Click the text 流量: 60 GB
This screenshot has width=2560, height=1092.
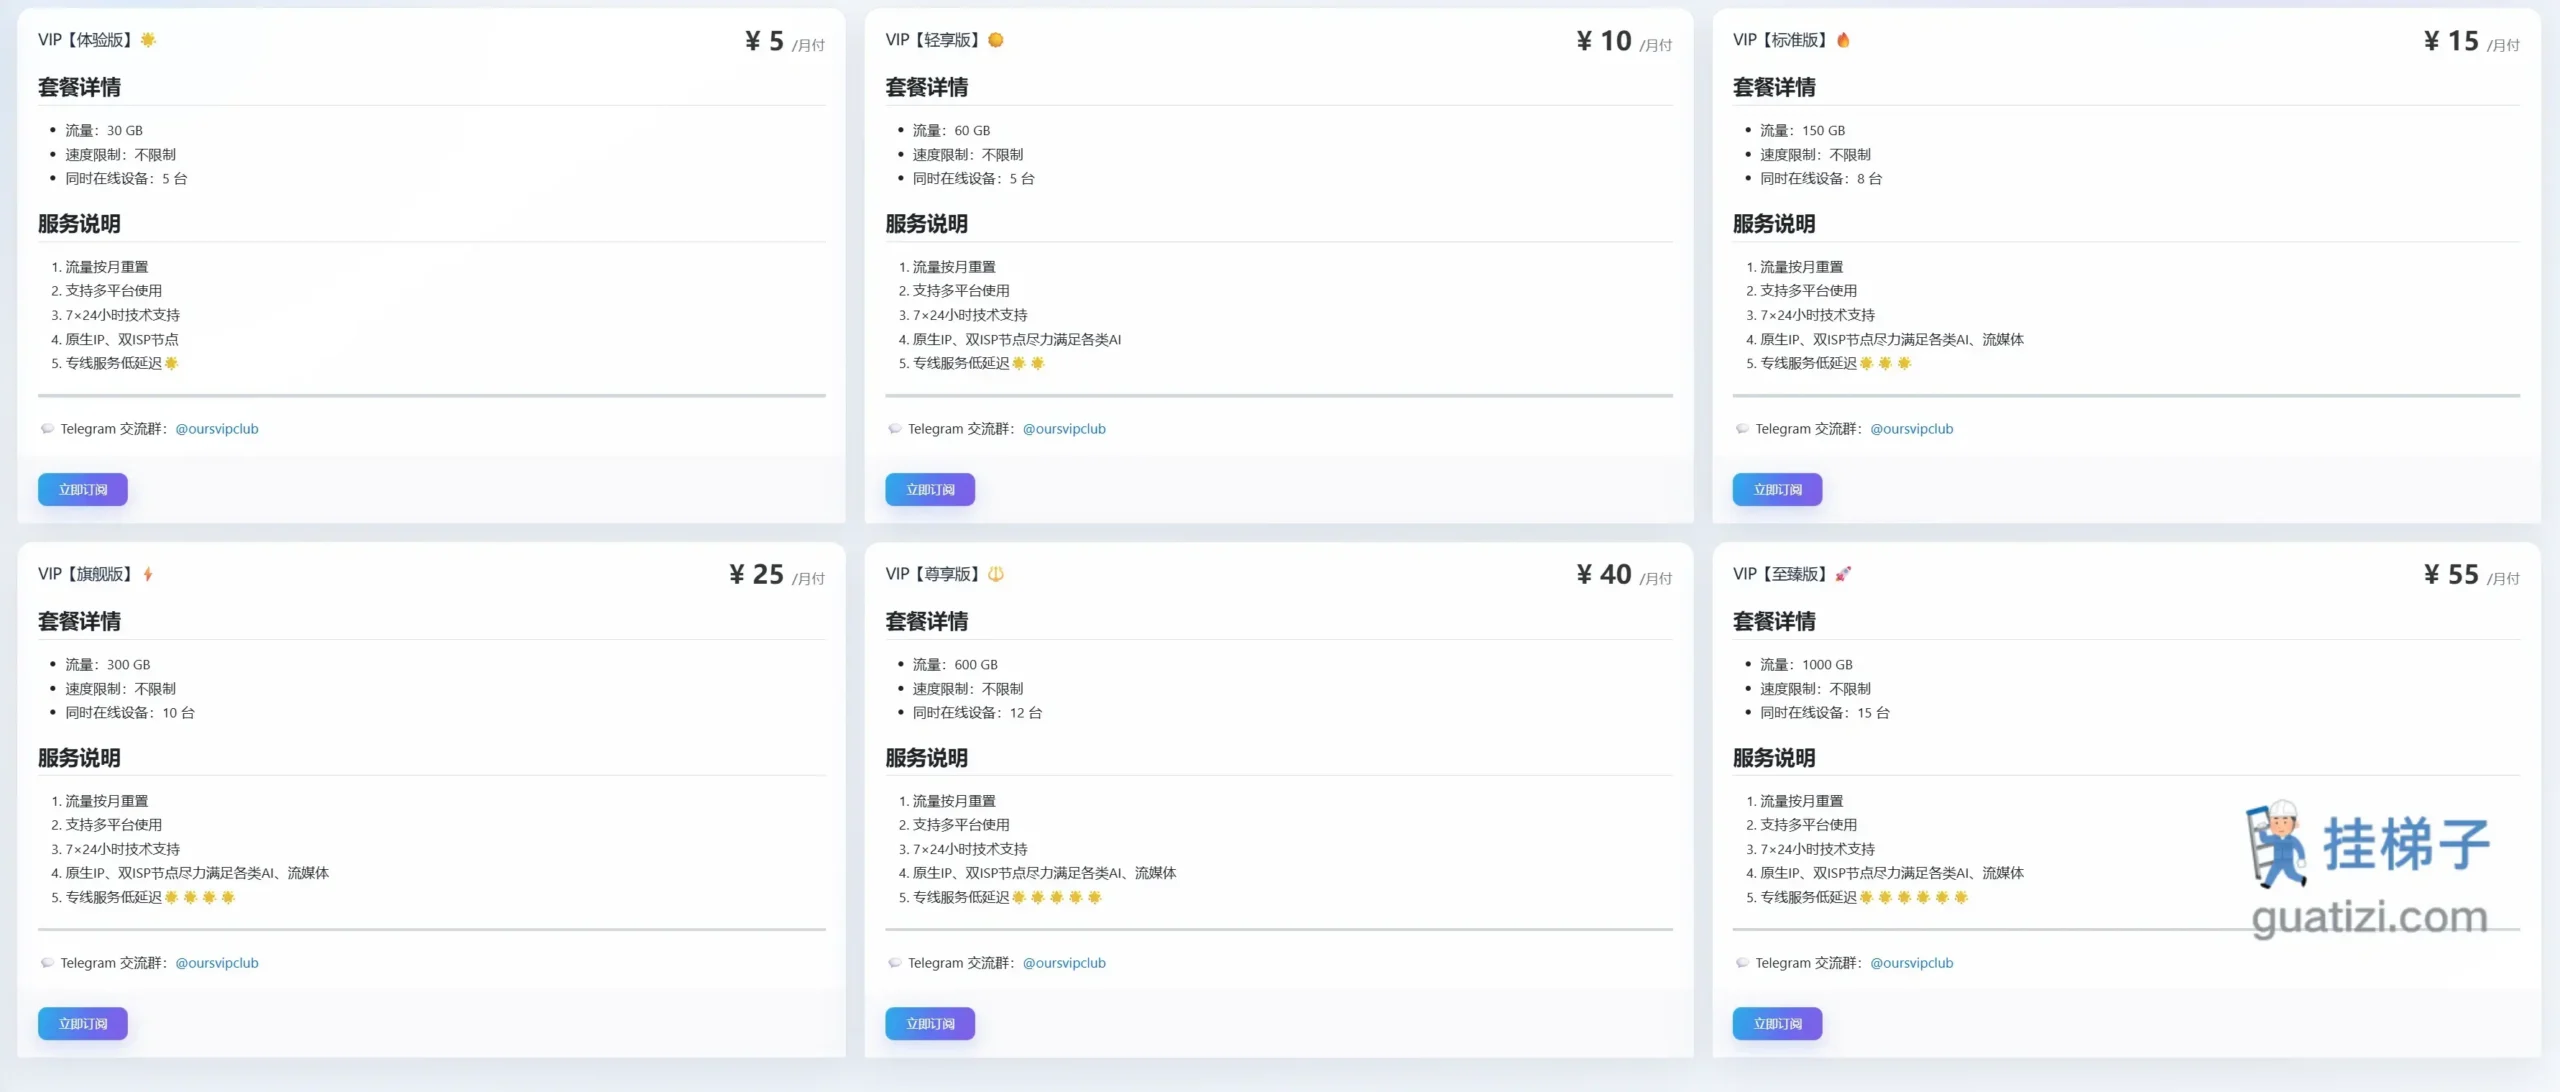951,131
